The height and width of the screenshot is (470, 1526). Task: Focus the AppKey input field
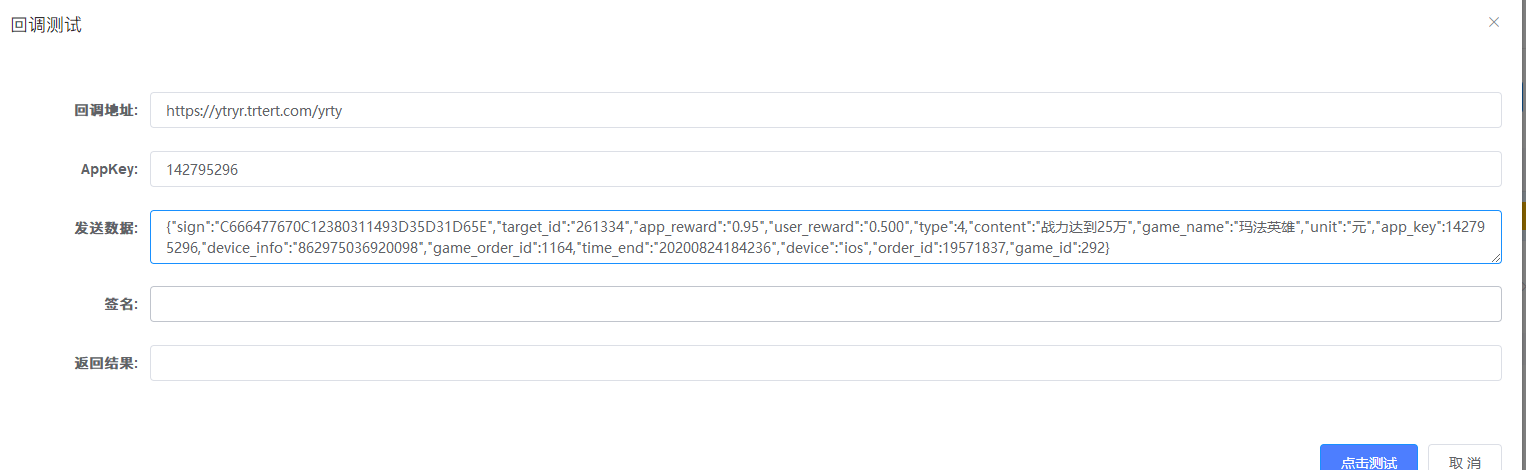(x=825, y=170)
